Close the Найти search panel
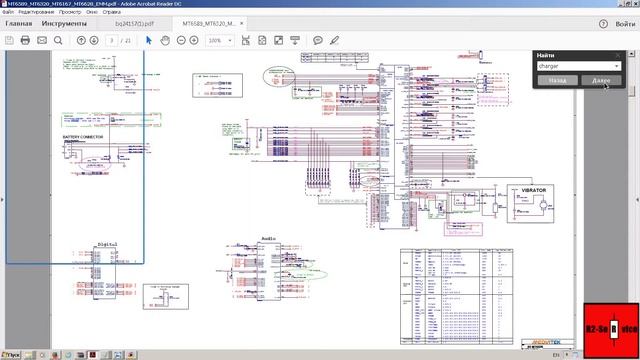Viewport: 640px width, 360px height. (618, 55)
